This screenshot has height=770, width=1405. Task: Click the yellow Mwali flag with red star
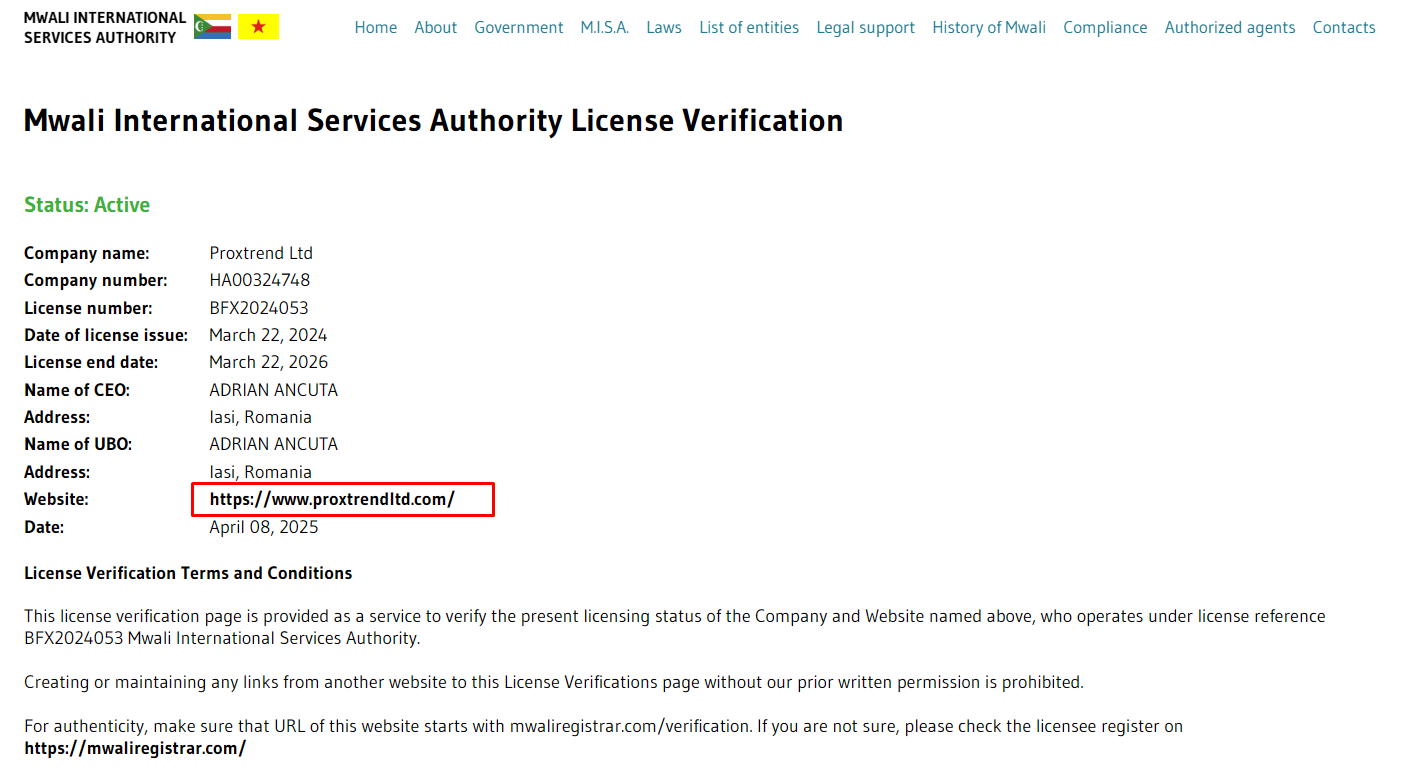pos(258,27)
